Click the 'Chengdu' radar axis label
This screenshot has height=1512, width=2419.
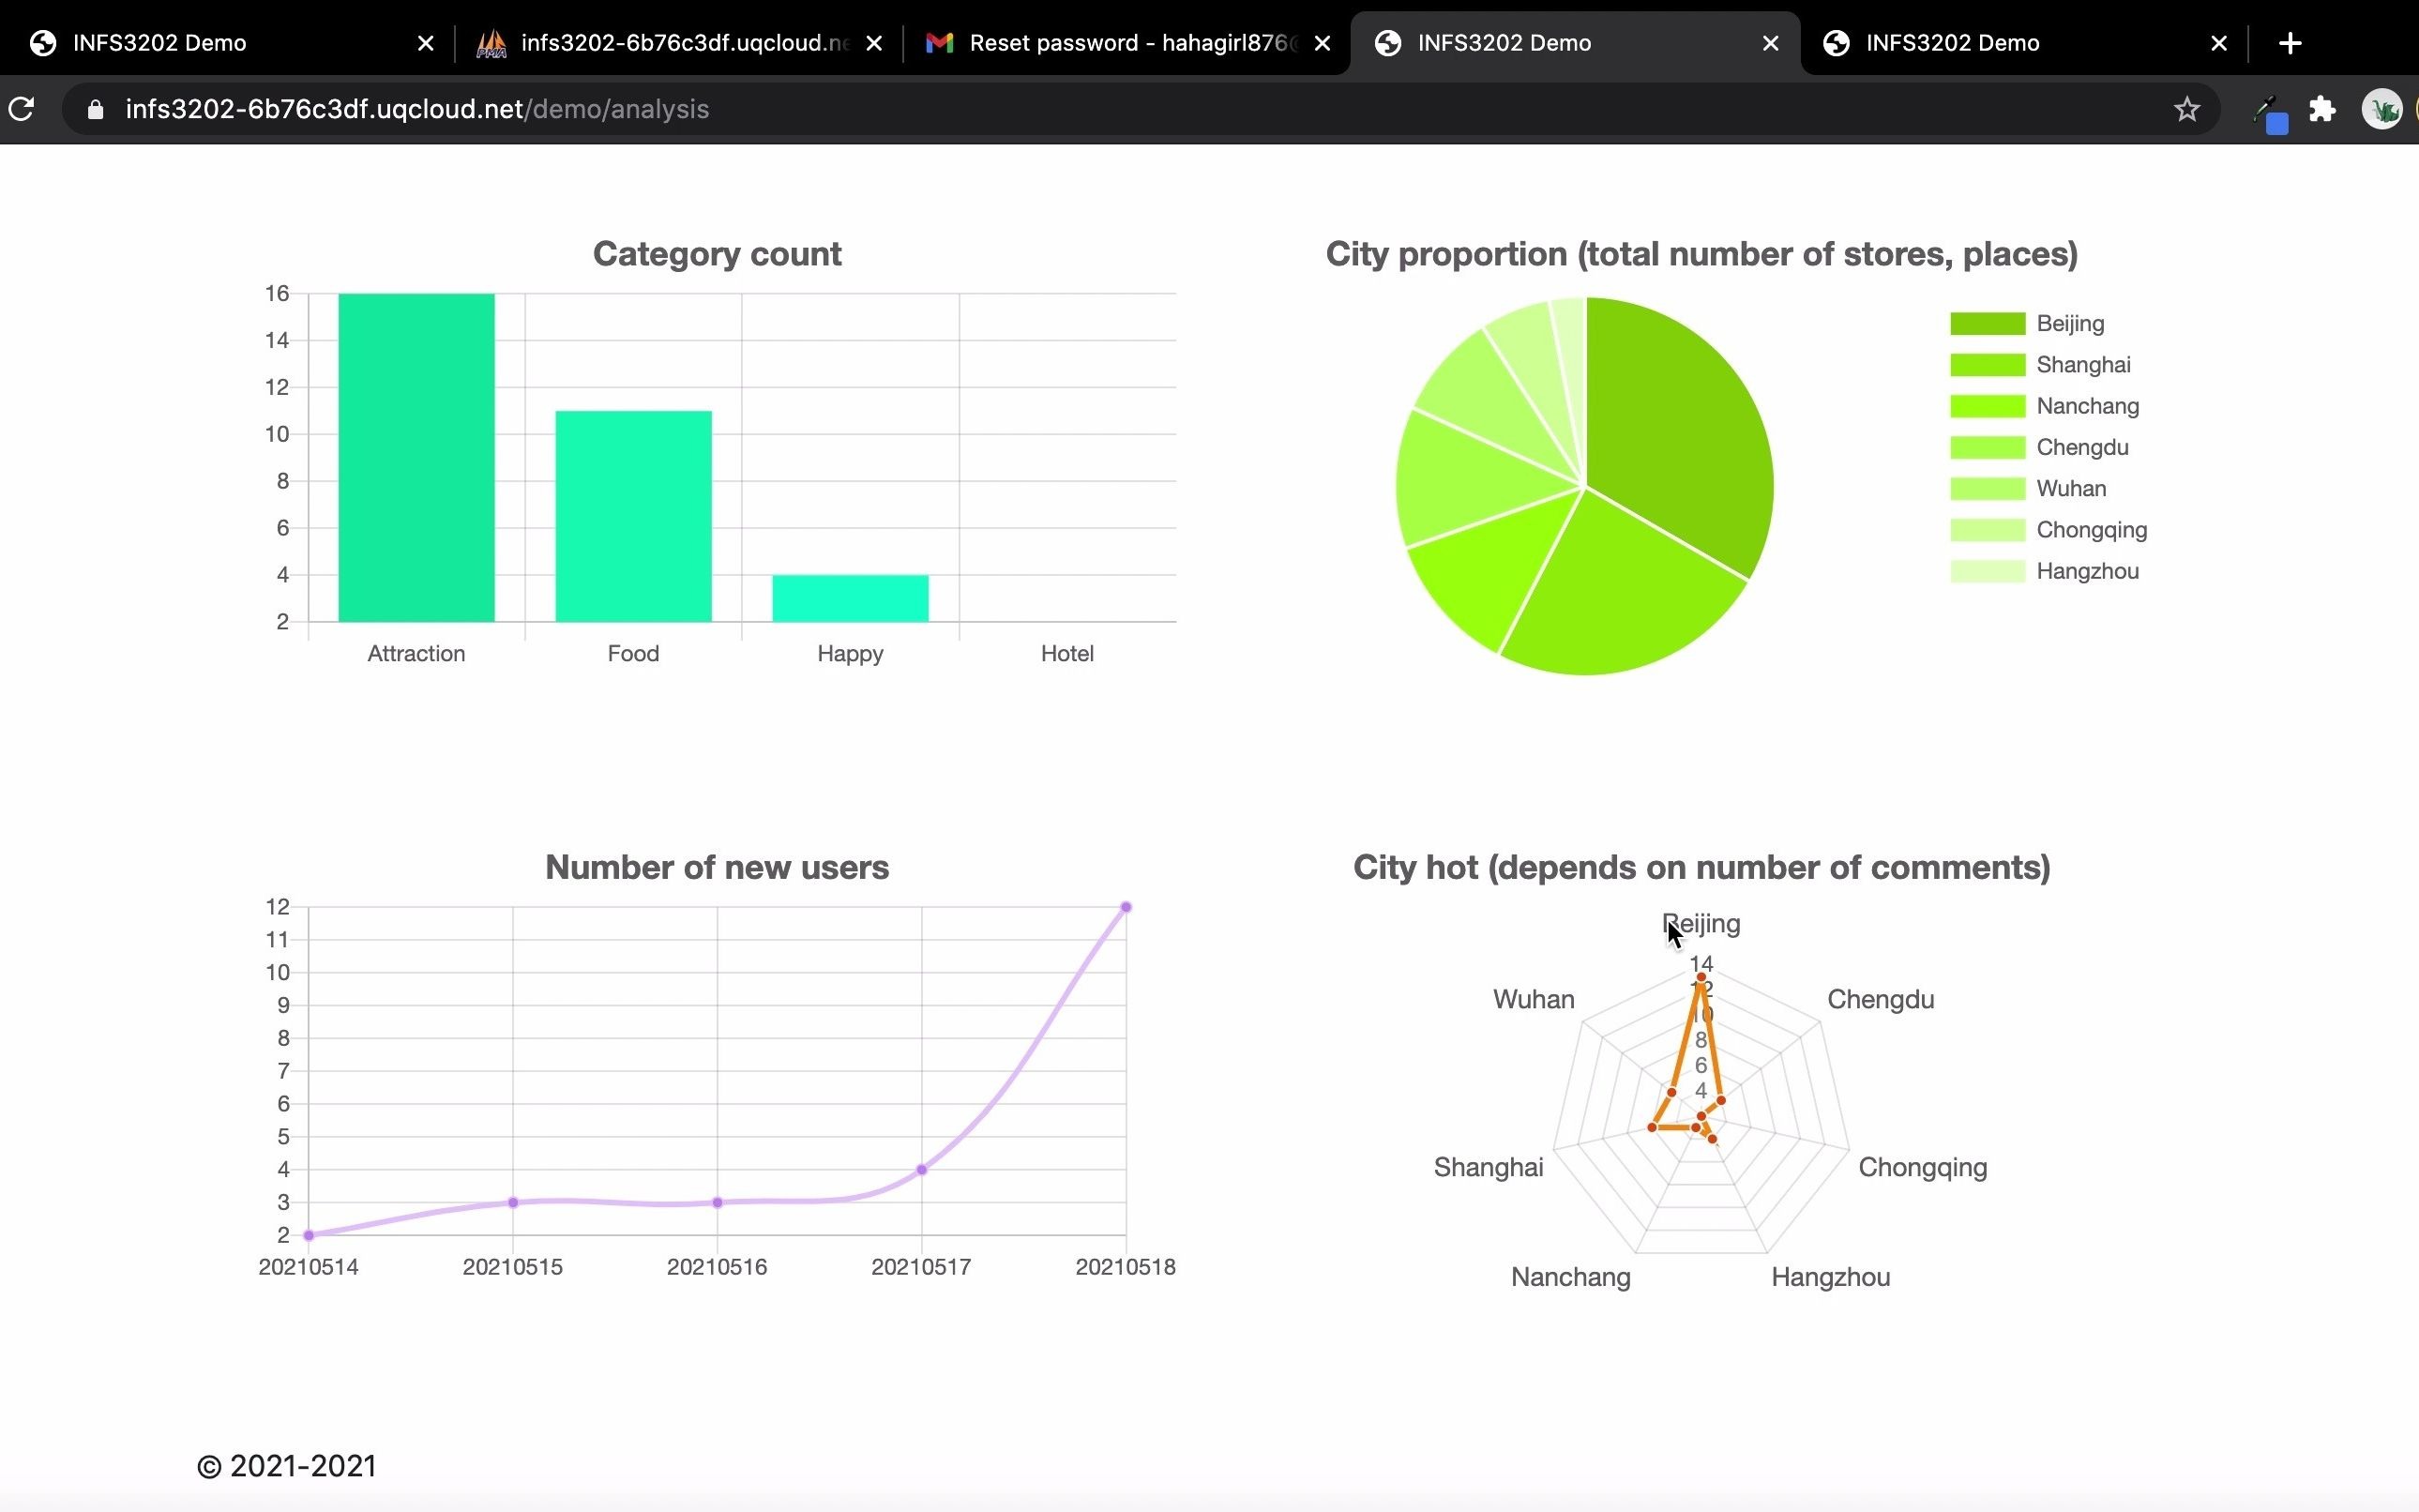[1880, 999]
